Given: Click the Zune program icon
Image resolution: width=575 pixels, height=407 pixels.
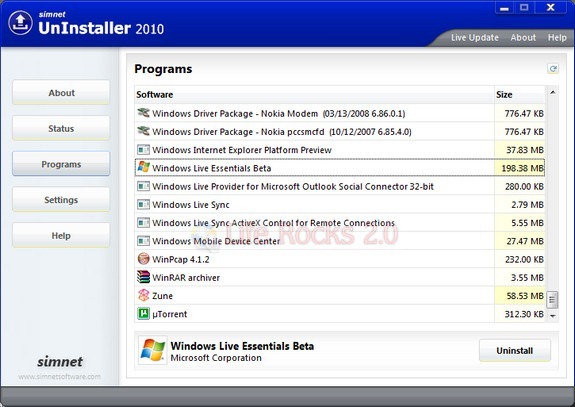Looking at the screenshot, I should [143, 296].
